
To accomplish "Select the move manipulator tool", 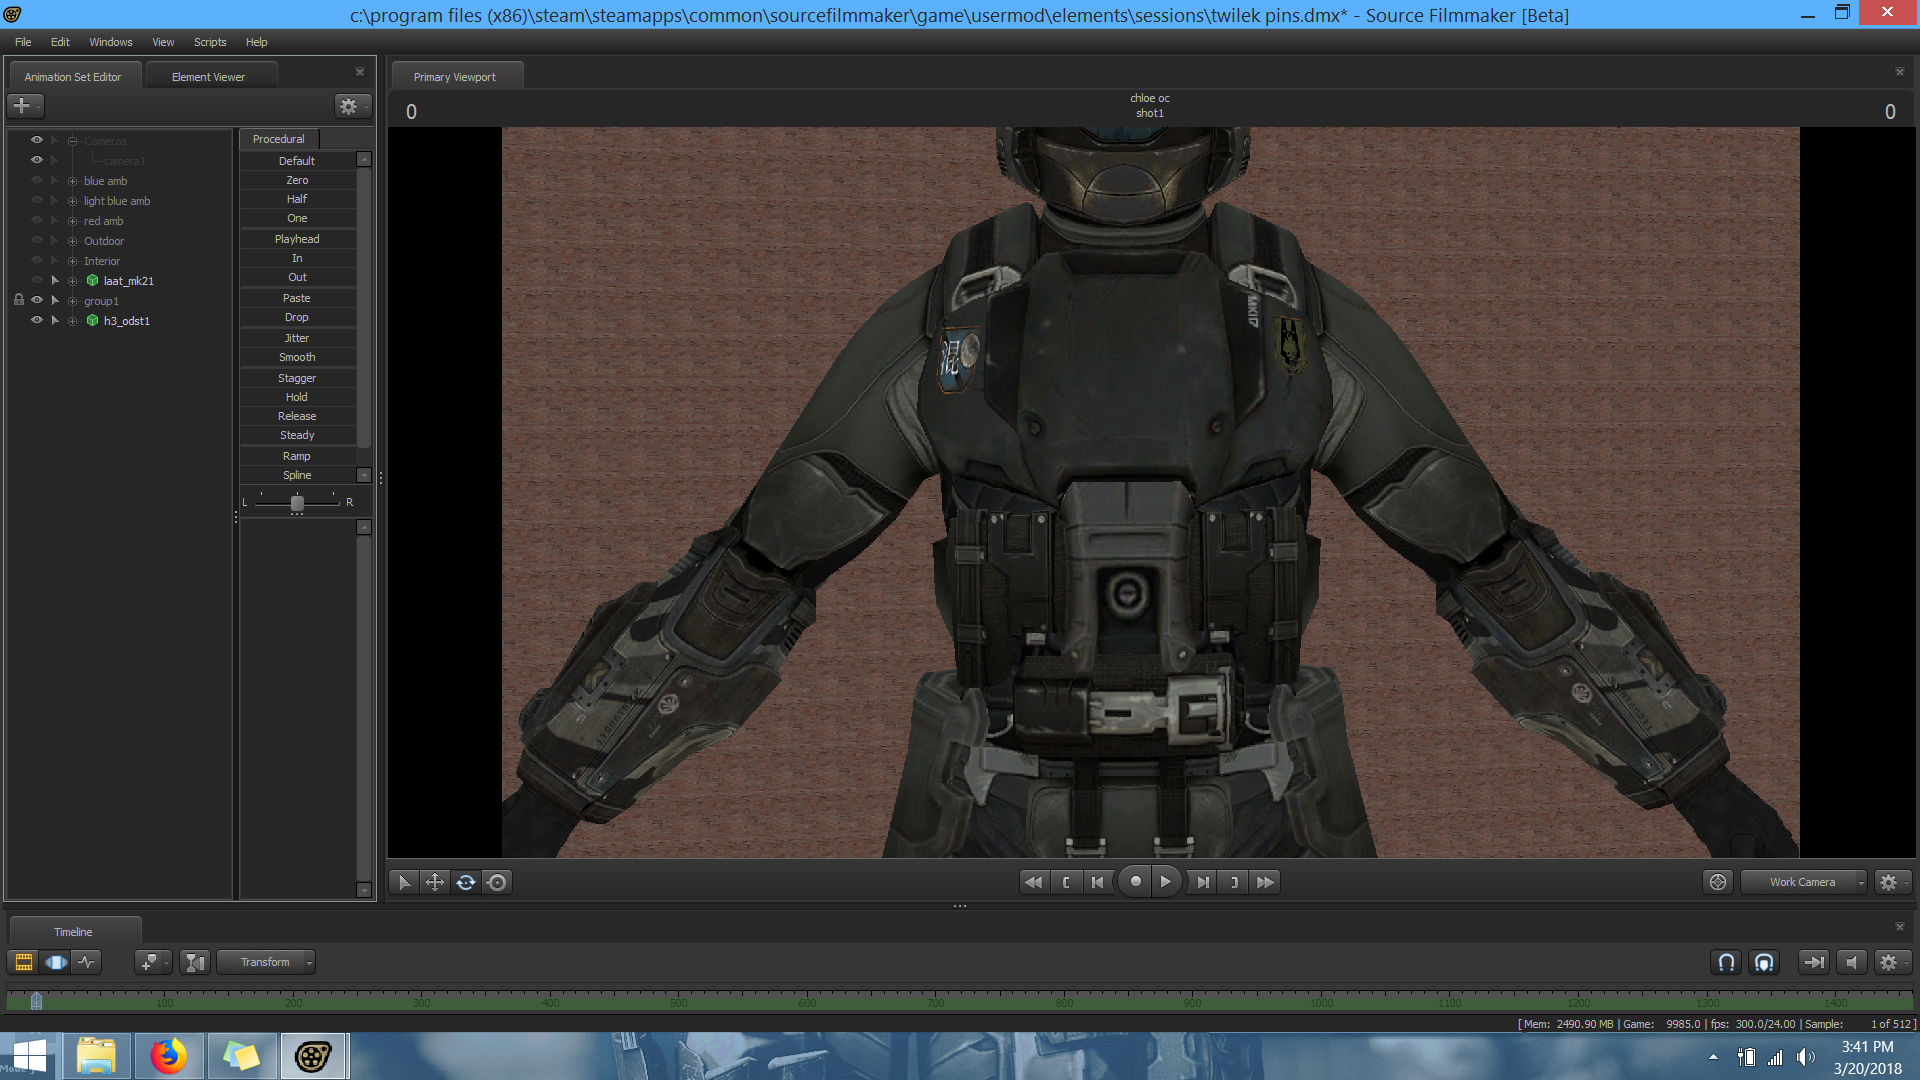I will 435,882.
